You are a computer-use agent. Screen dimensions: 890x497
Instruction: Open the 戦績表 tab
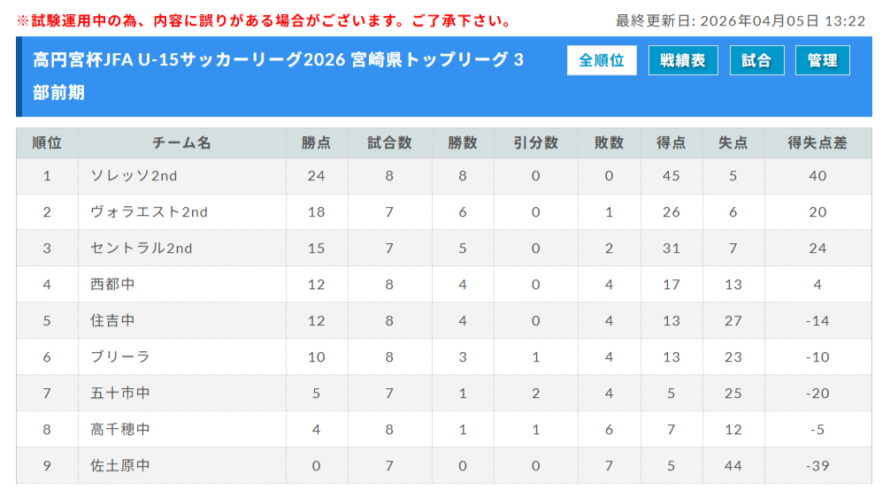point(683,61)
